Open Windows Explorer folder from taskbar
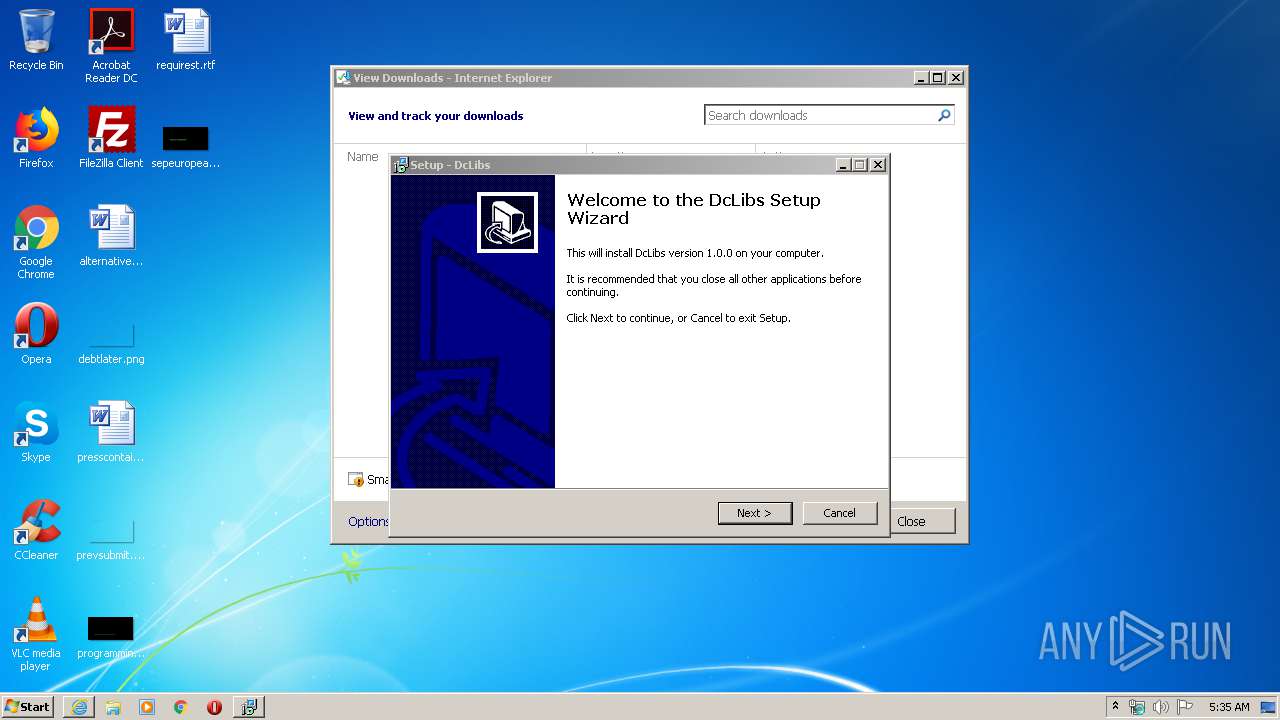 click(x=113, y=707)
